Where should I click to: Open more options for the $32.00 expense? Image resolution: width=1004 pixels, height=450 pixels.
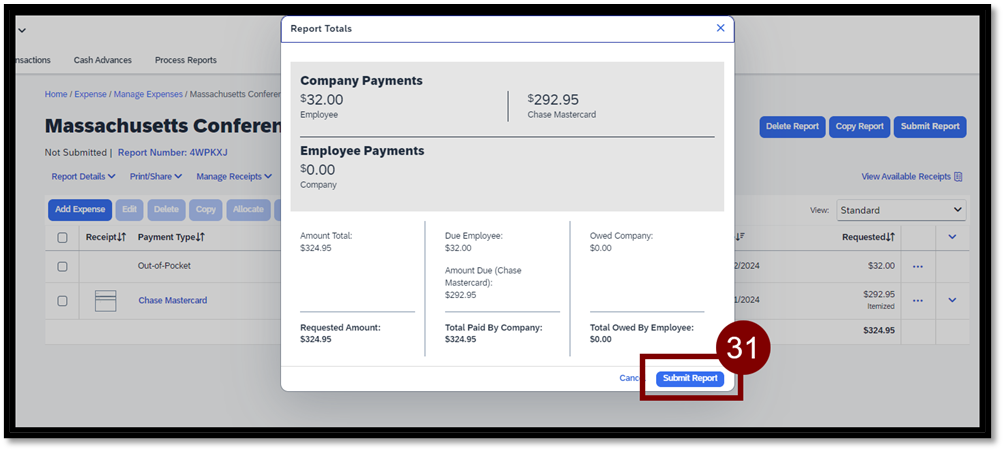point(917,266)
